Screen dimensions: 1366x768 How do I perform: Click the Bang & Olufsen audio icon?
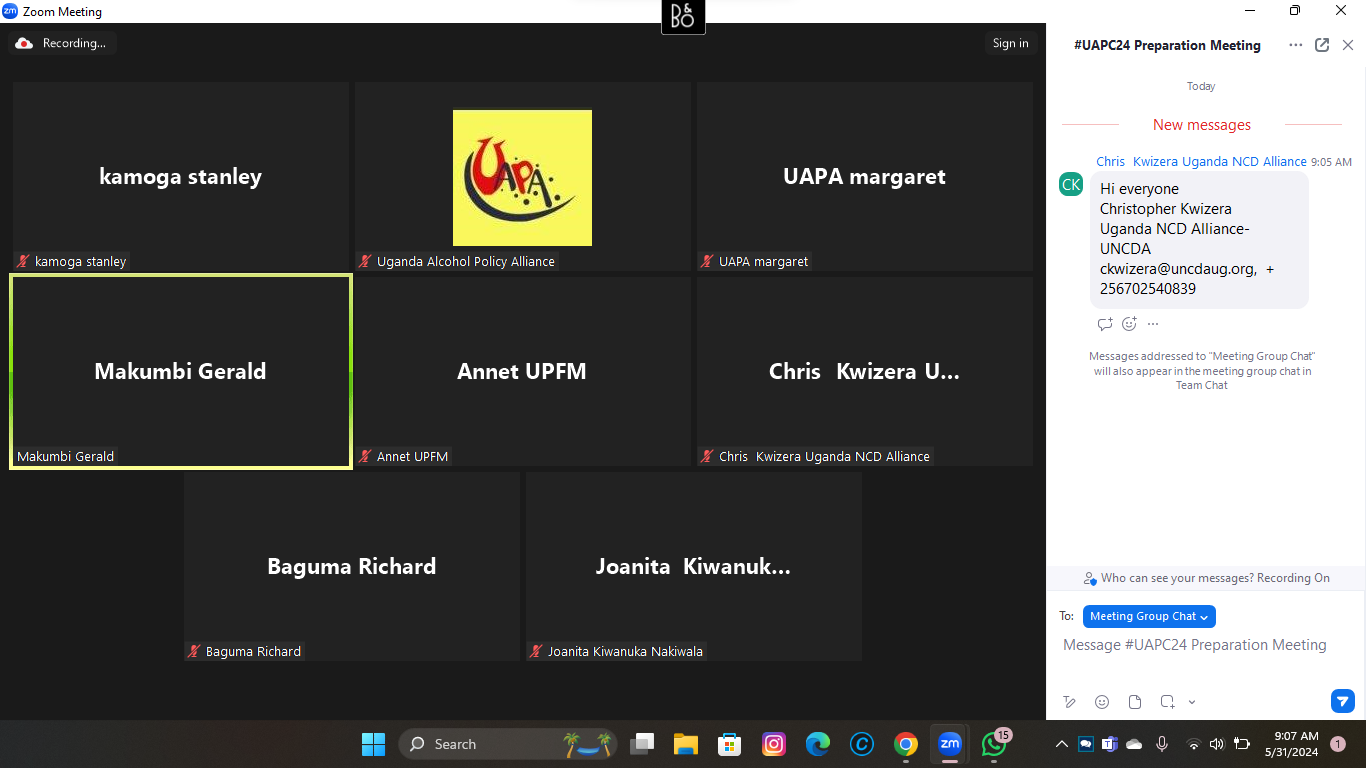[x=683, y=17]
